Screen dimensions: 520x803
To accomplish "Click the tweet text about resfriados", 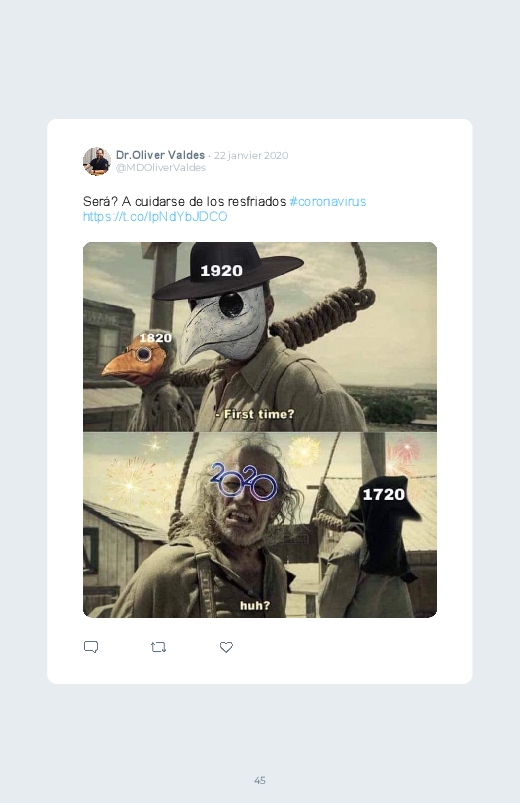I will [x=184, y=201].
